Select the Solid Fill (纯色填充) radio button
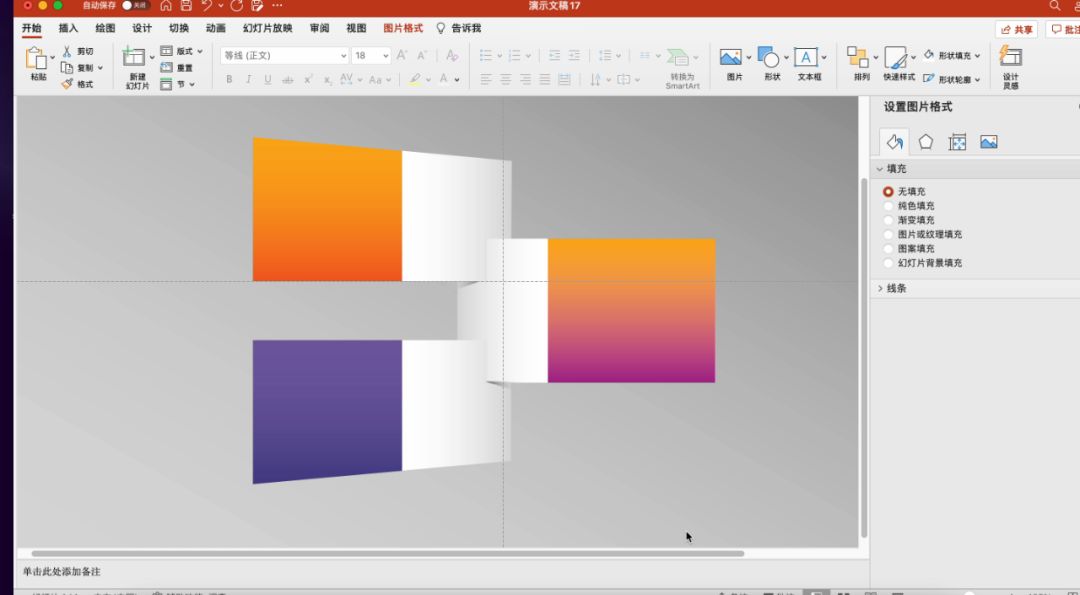The height and width of the screenshot is (595, 1080). tap(889, 206)
